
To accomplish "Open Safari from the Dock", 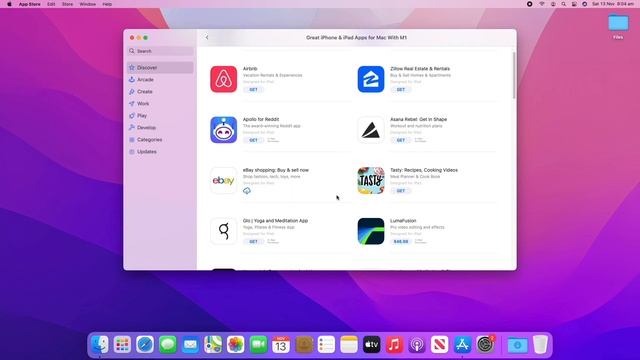I will point(145,345).
